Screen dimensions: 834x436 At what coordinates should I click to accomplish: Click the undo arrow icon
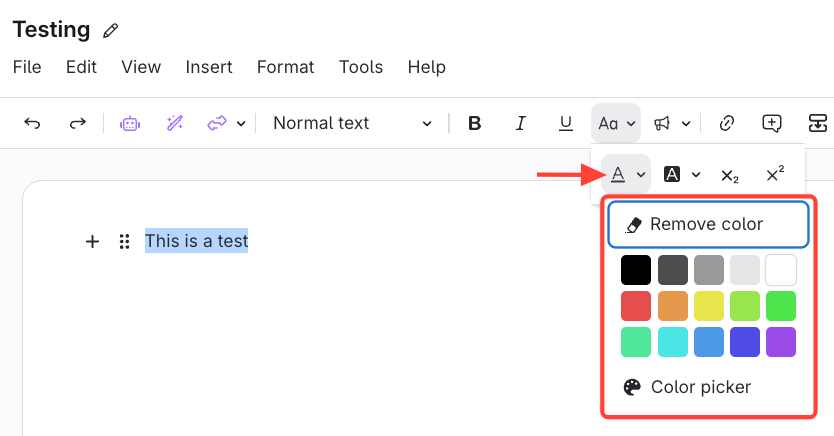[x=32, y=123]
